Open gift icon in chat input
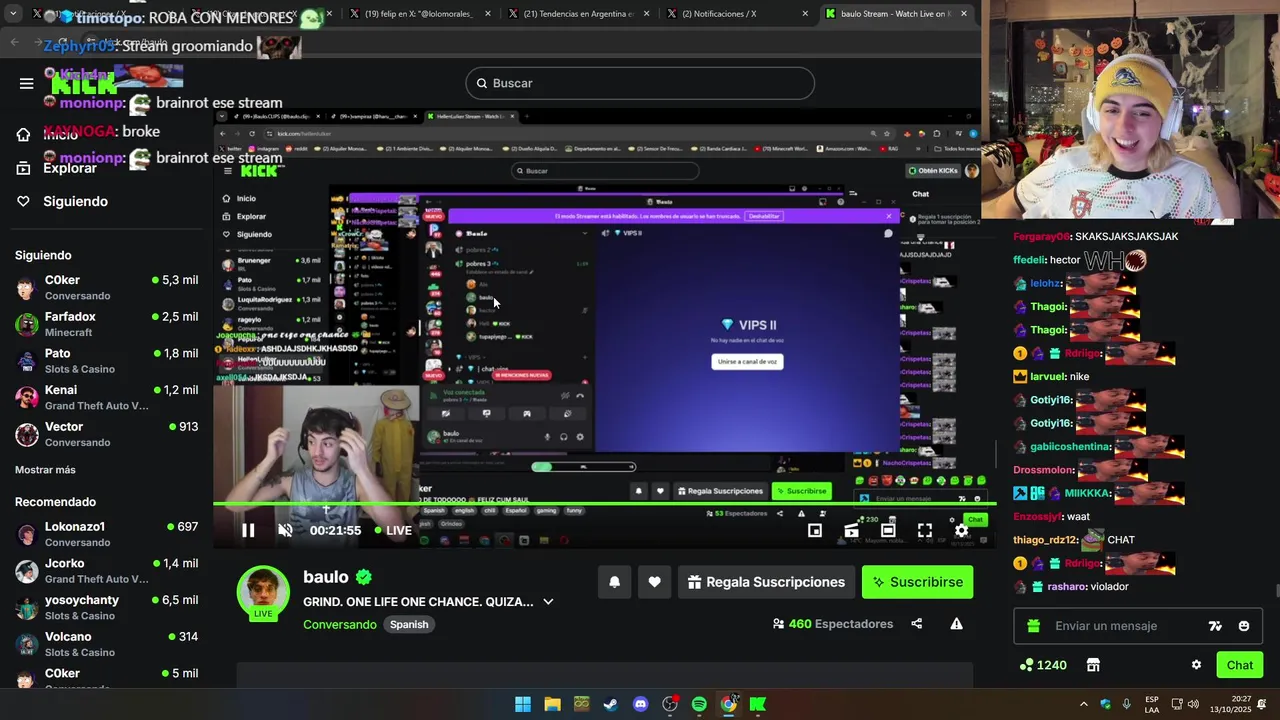The width and height of the screenshot is (1280, 720). click(1033, 626)
